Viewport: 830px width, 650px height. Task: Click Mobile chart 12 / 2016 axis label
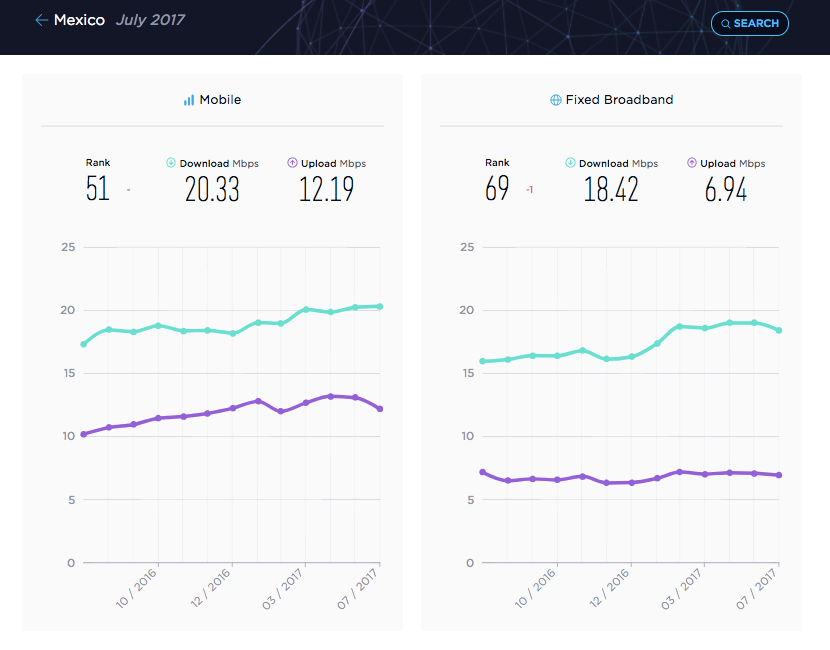[210, 588]
